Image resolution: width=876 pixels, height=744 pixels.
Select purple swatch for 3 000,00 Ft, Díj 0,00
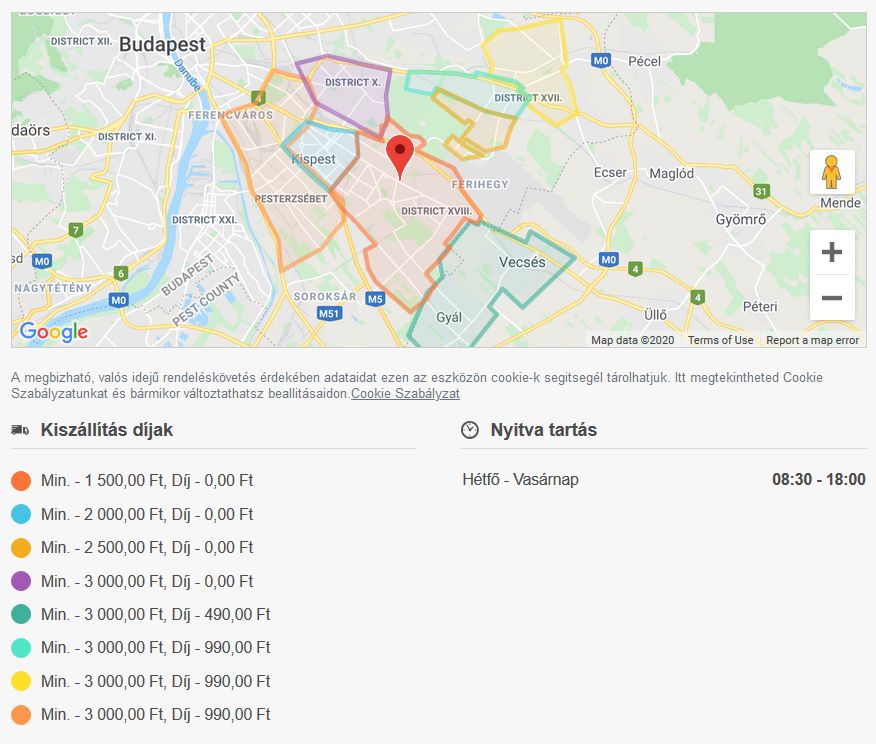pos(21,581)
